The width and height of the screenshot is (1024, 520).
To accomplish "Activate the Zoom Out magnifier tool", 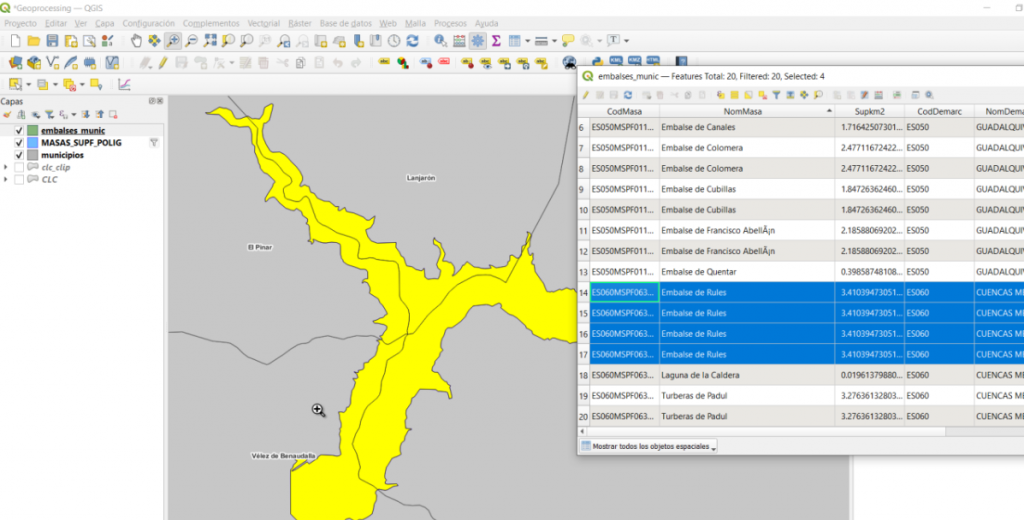I will click(x=191, y=41).
